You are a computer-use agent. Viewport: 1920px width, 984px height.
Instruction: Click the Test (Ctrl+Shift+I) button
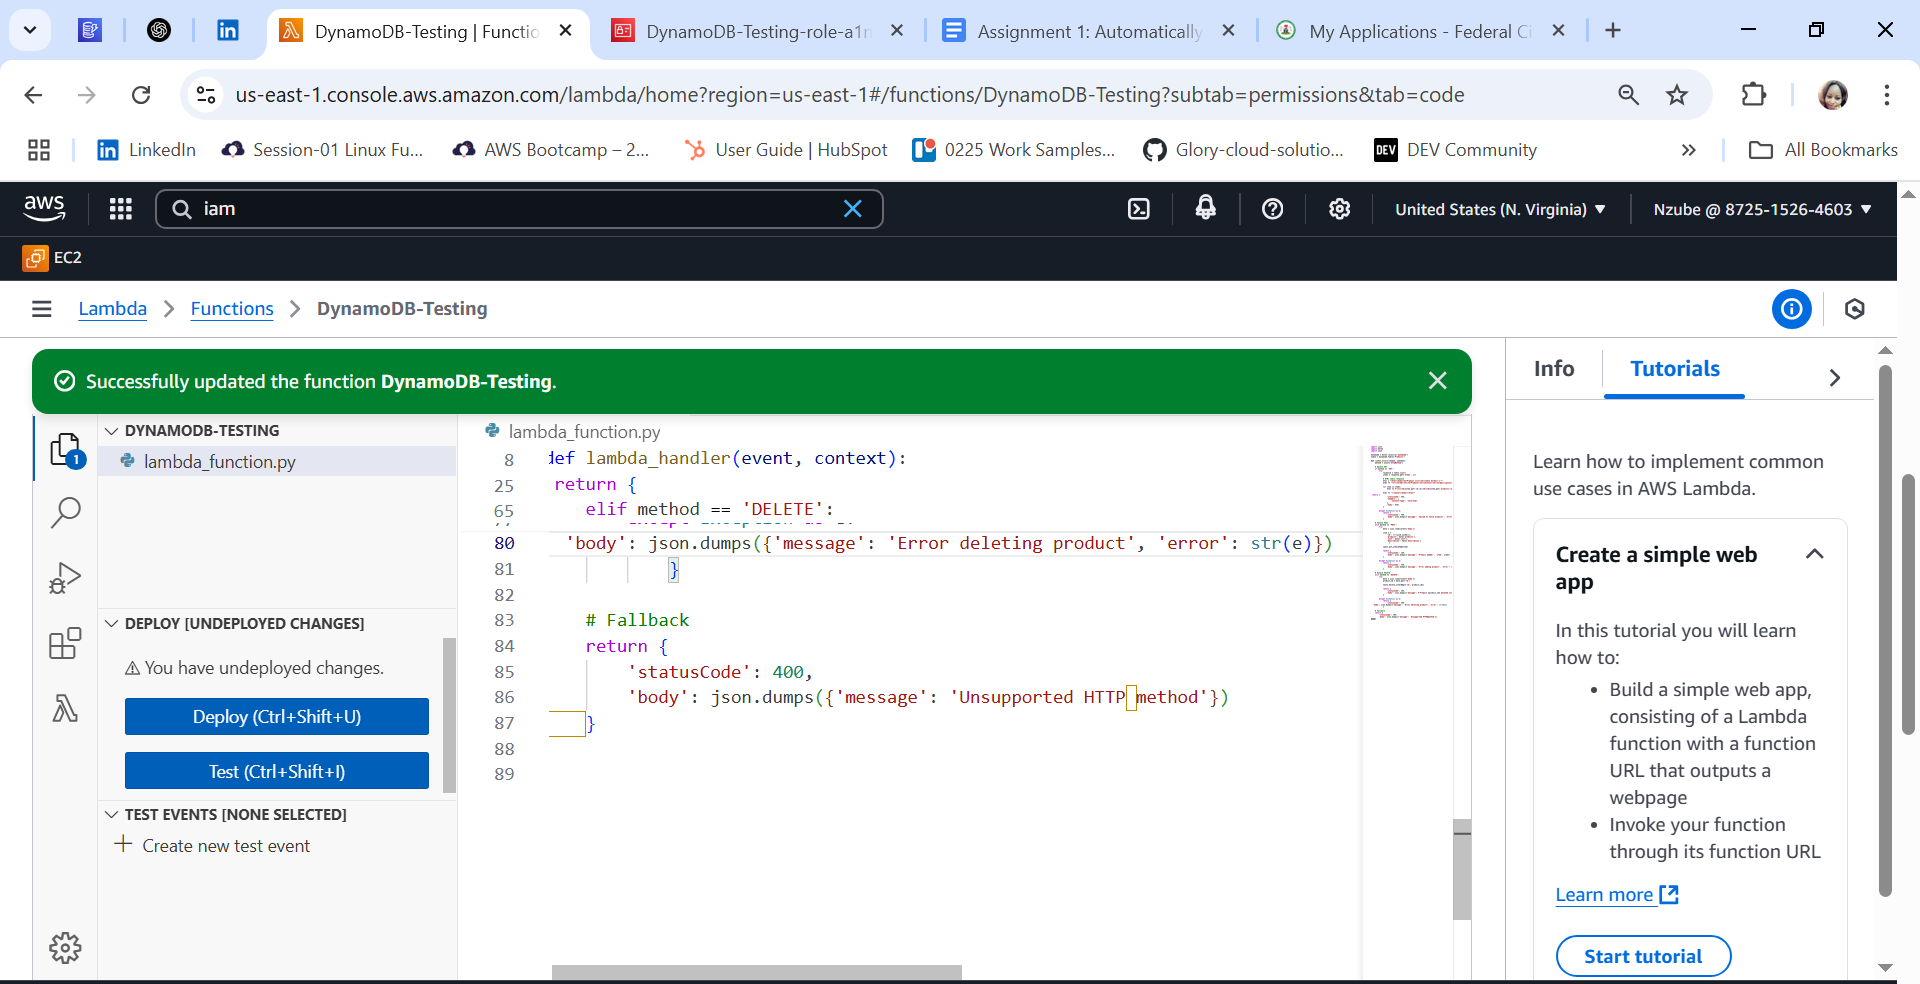[277, 772]
